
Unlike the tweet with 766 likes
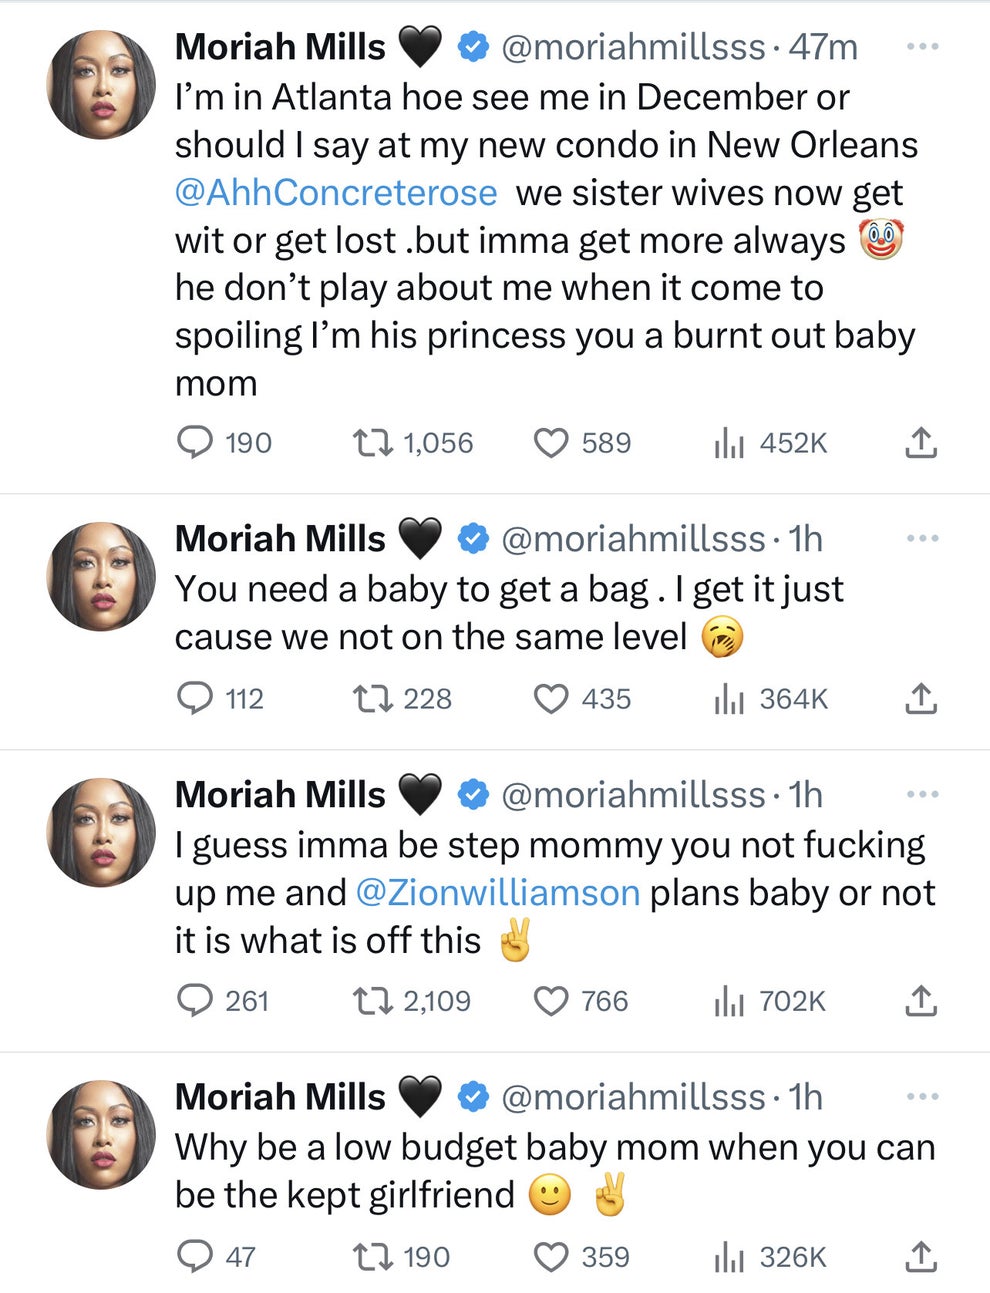551,1000
